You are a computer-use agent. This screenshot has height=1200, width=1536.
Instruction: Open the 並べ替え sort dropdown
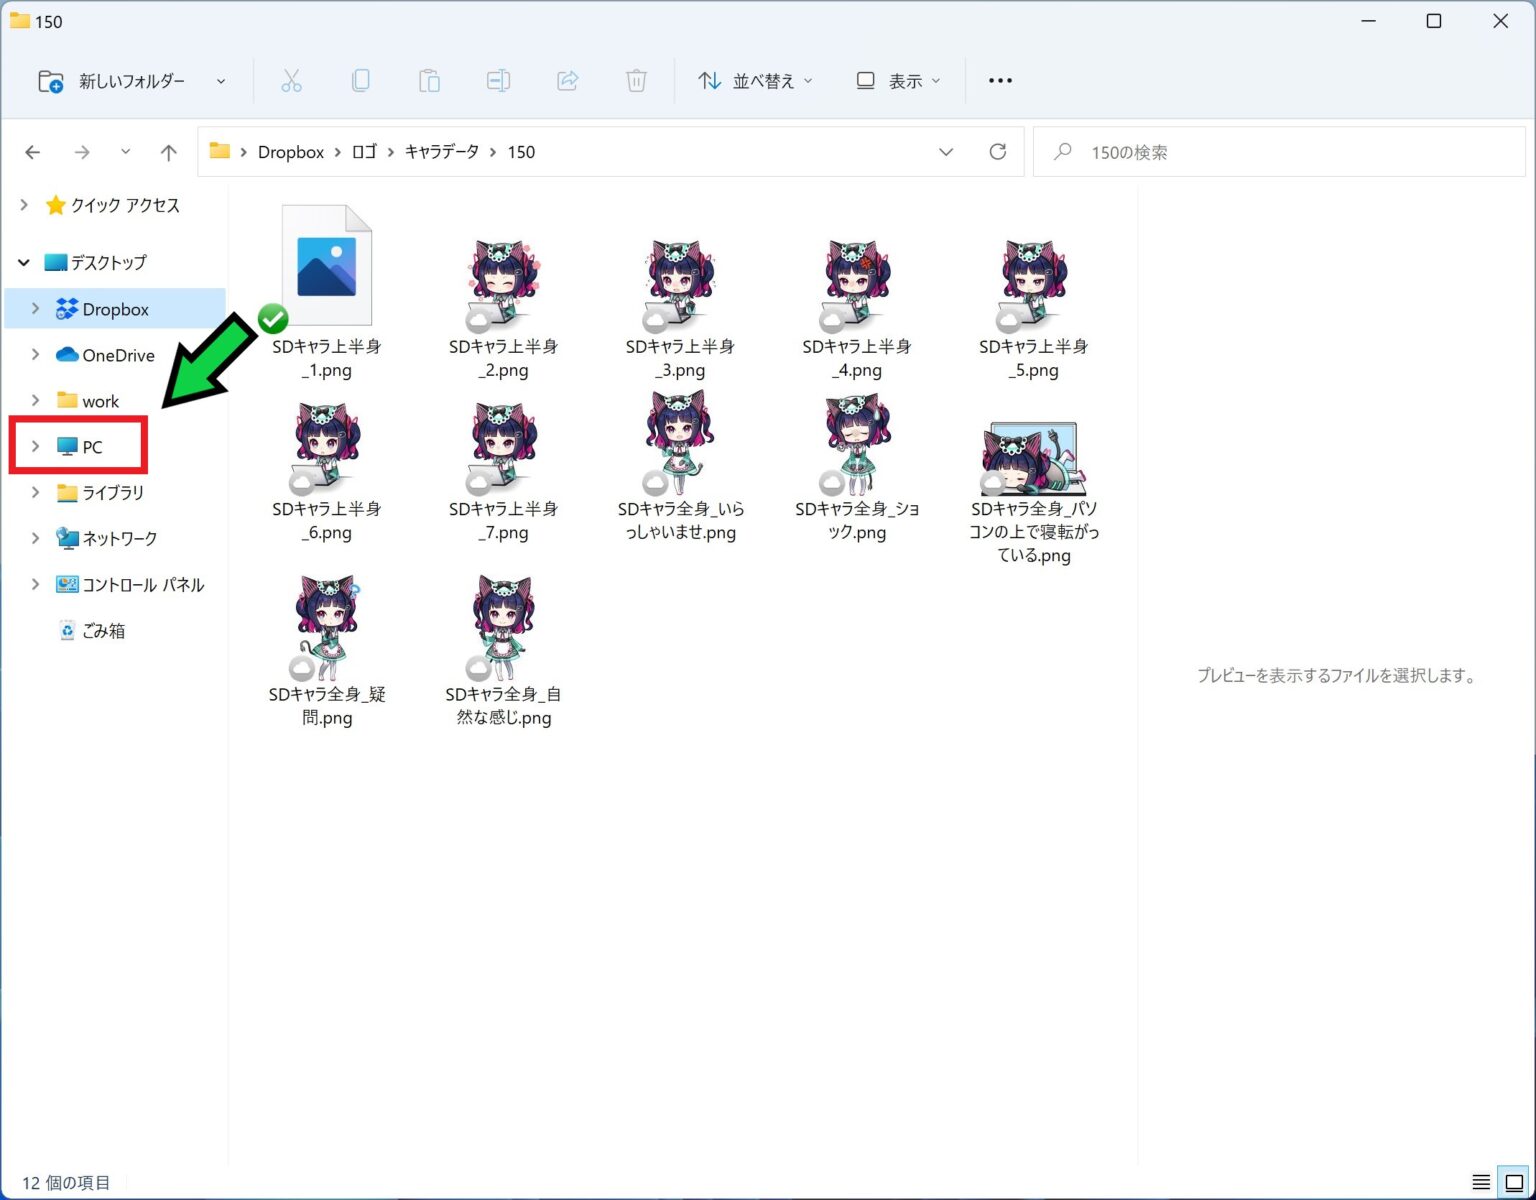click(x=755, y=81)
